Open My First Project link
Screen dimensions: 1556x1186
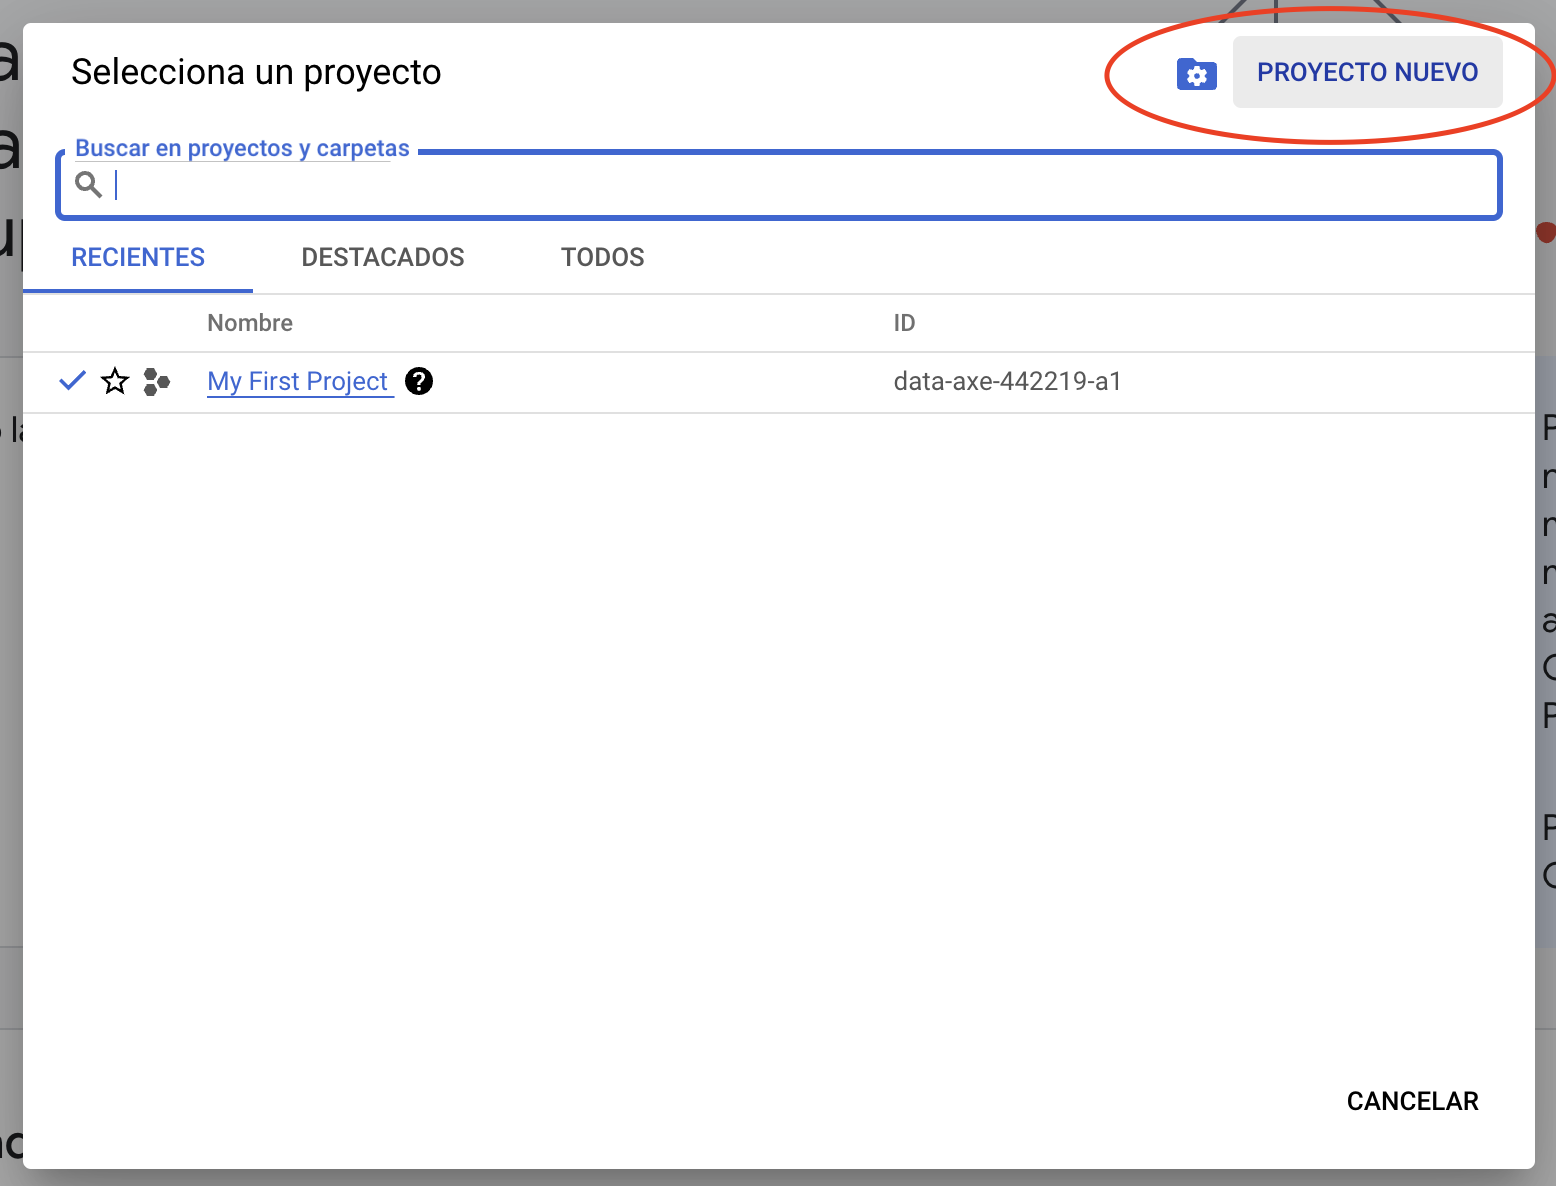coord(298,381)
